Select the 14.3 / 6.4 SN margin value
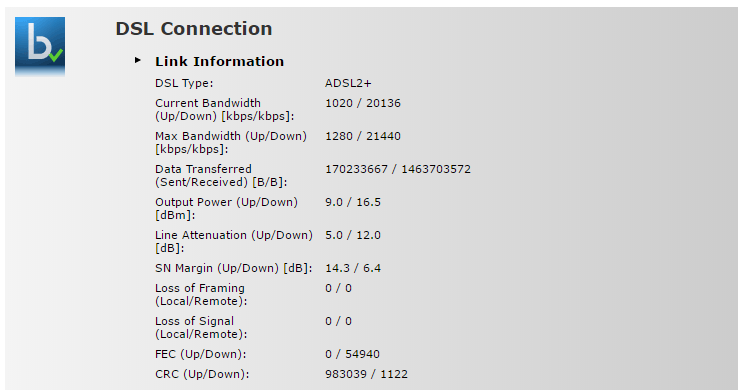Screen dimensions: 742x392 (353, 268)
